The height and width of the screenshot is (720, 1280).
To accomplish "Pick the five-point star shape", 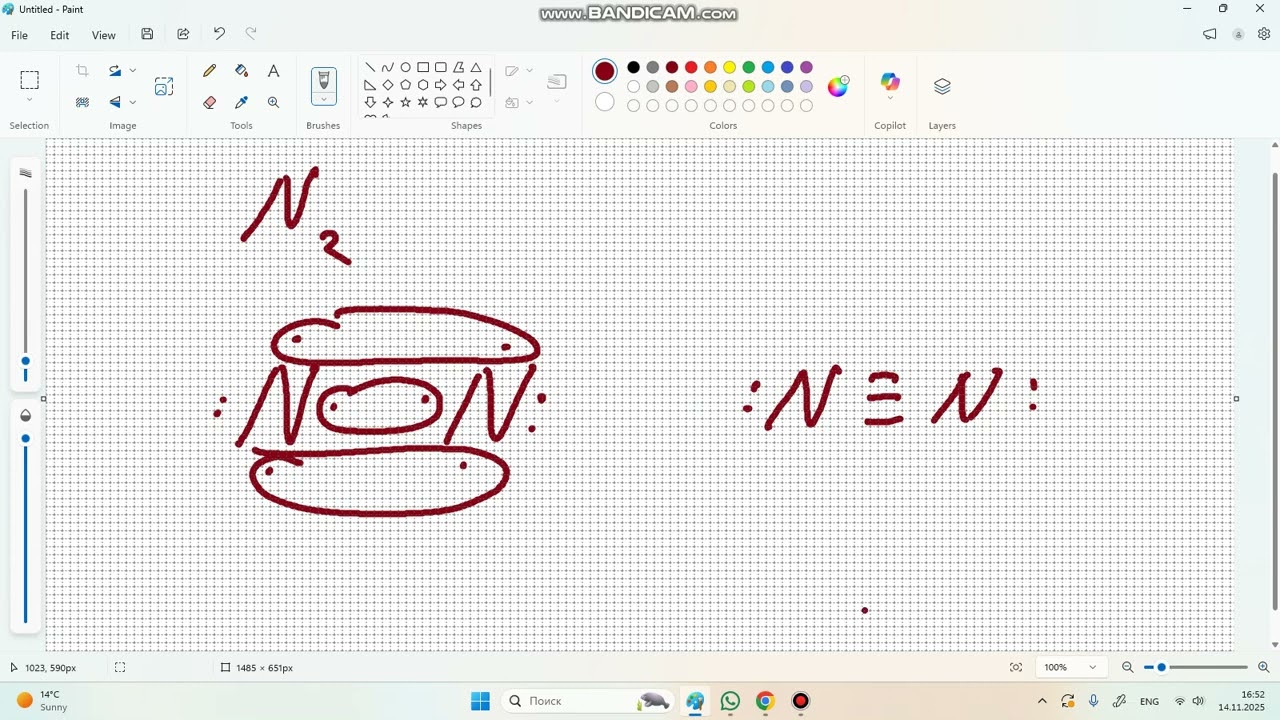I will (405, 102).
